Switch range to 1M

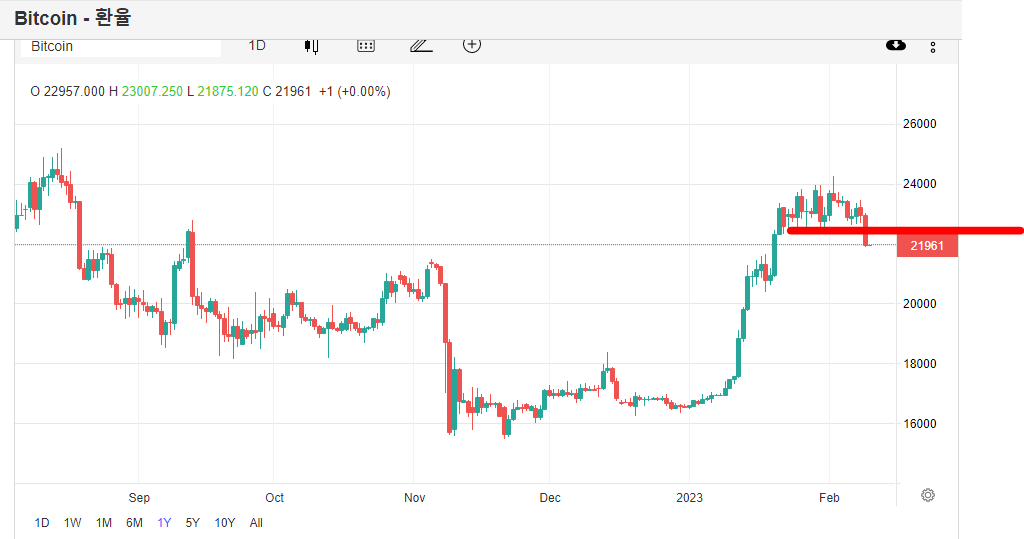(x=104, y=523)
